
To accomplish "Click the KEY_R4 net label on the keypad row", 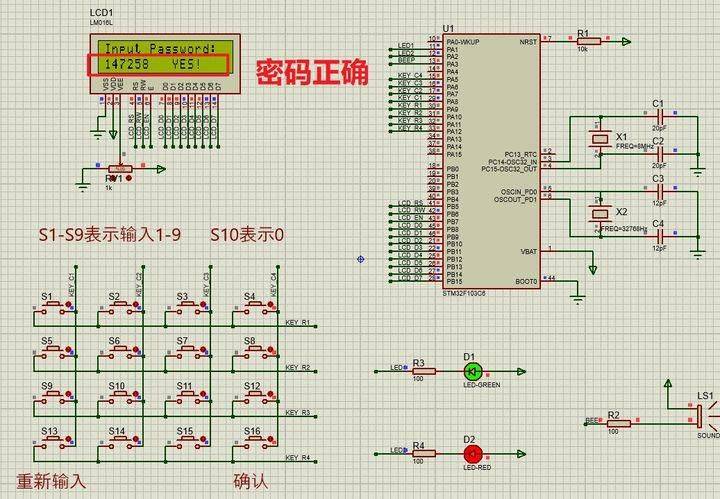I will coord(298,457).
